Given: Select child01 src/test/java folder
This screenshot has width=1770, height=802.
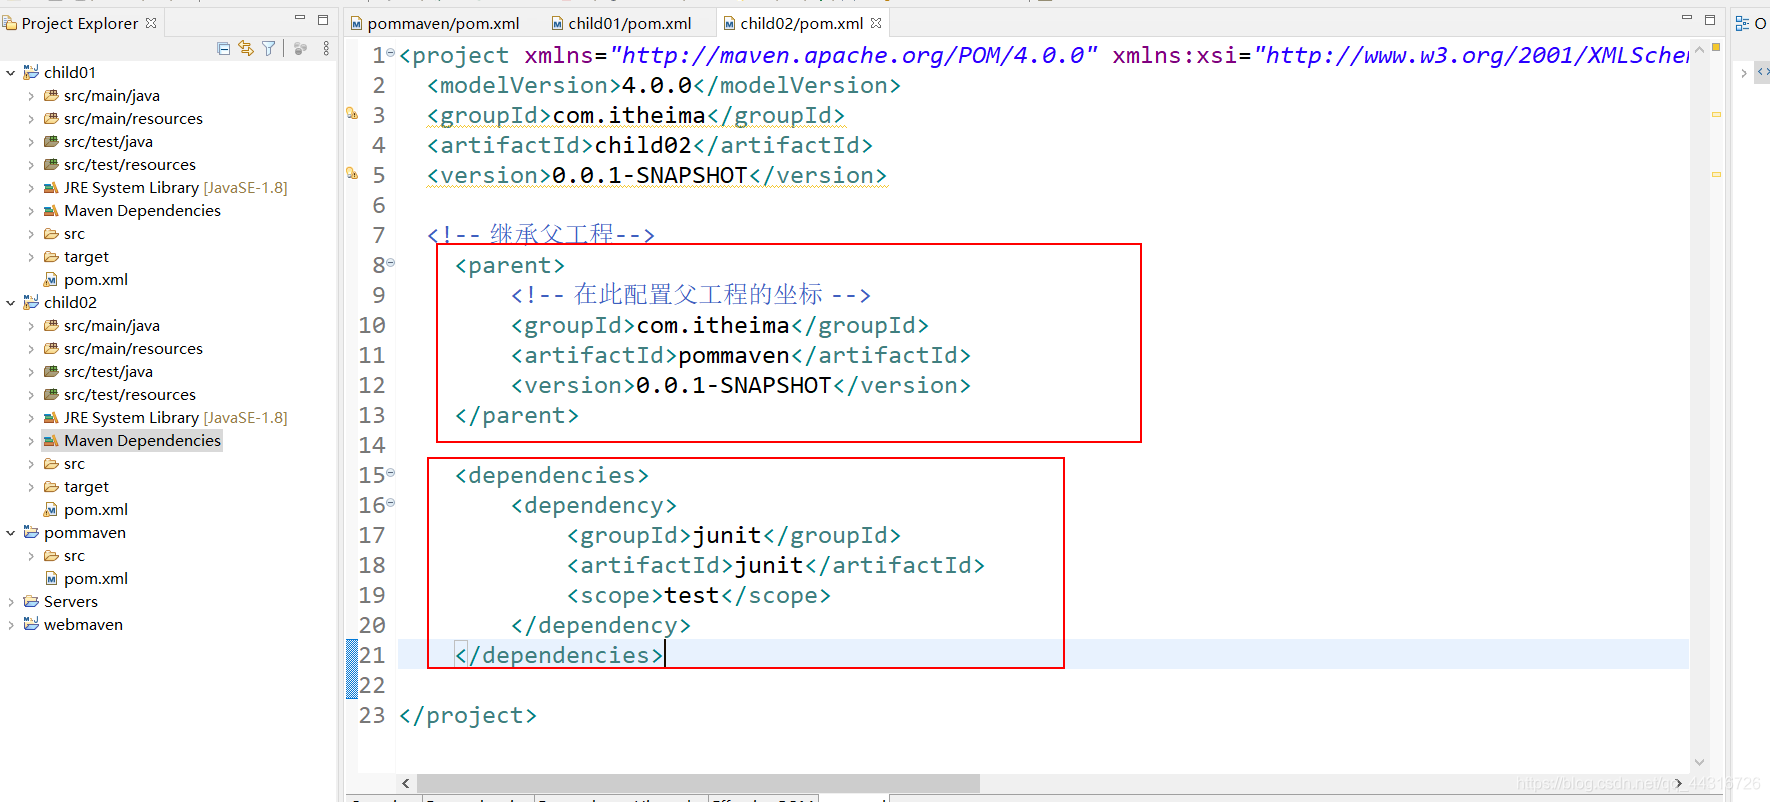Looking at the screenshot, I should (108, 141).
